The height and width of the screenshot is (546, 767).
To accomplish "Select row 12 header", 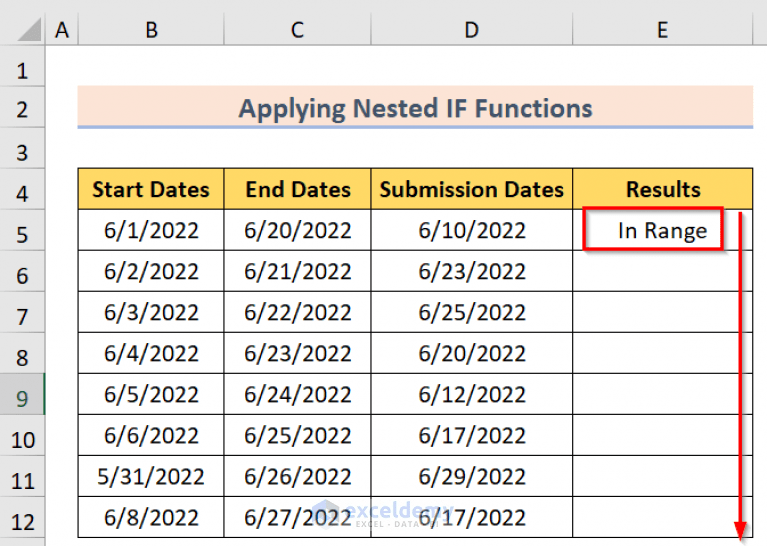I will tap(22, 518).
